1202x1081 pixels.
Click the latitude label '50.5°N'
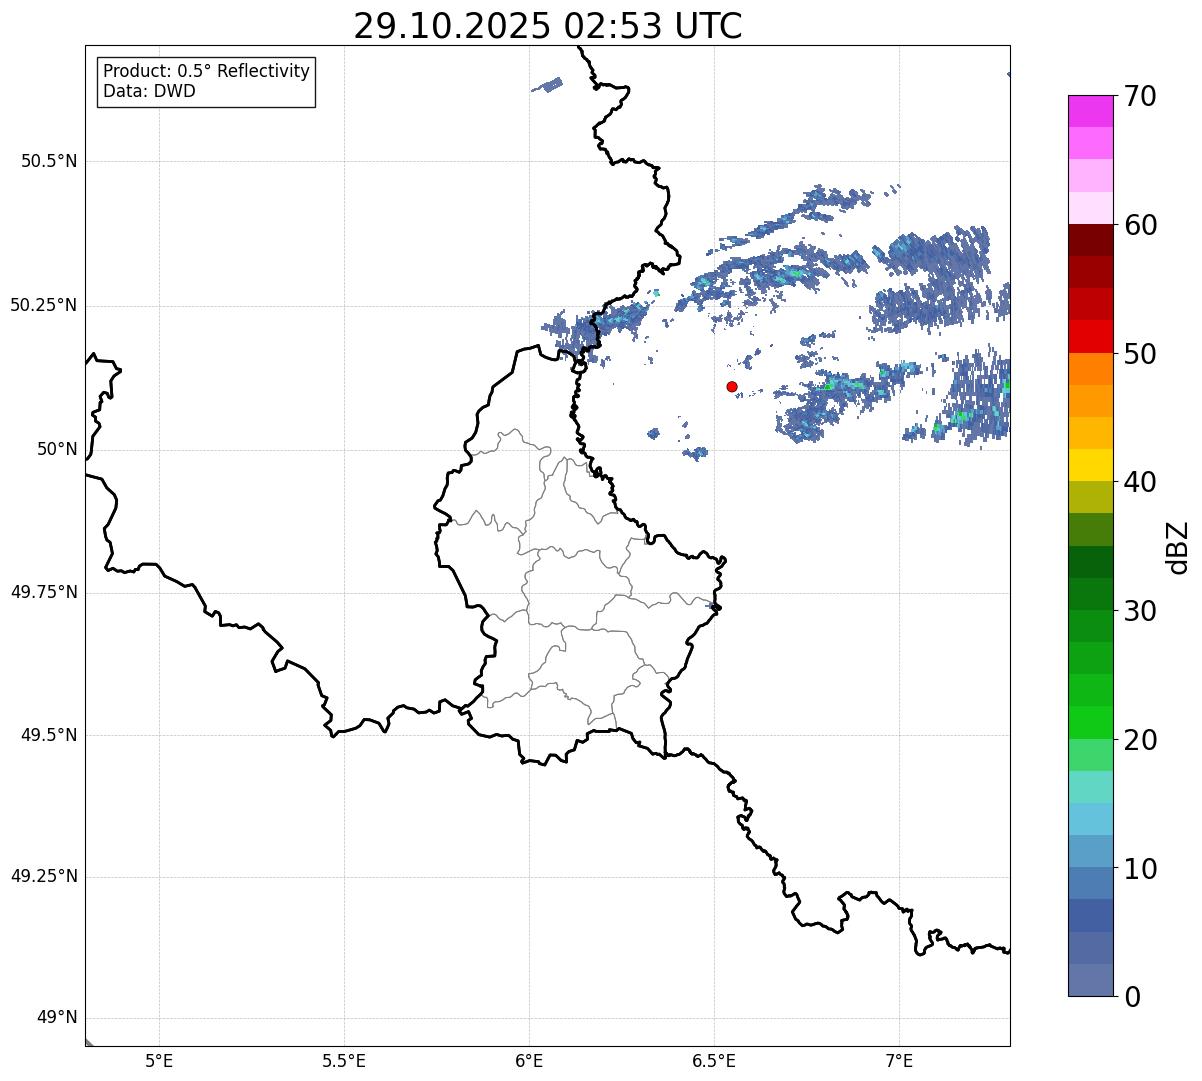point(49,161)
